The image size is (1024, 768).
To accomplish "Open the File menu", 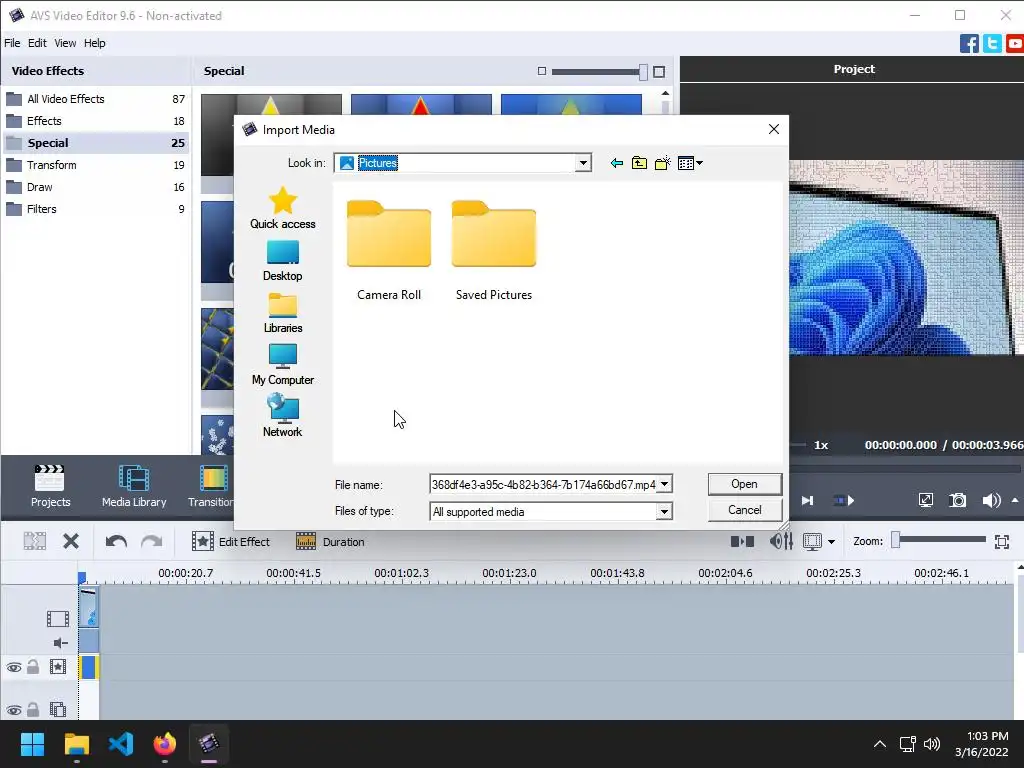I will (x=12, y=43).
